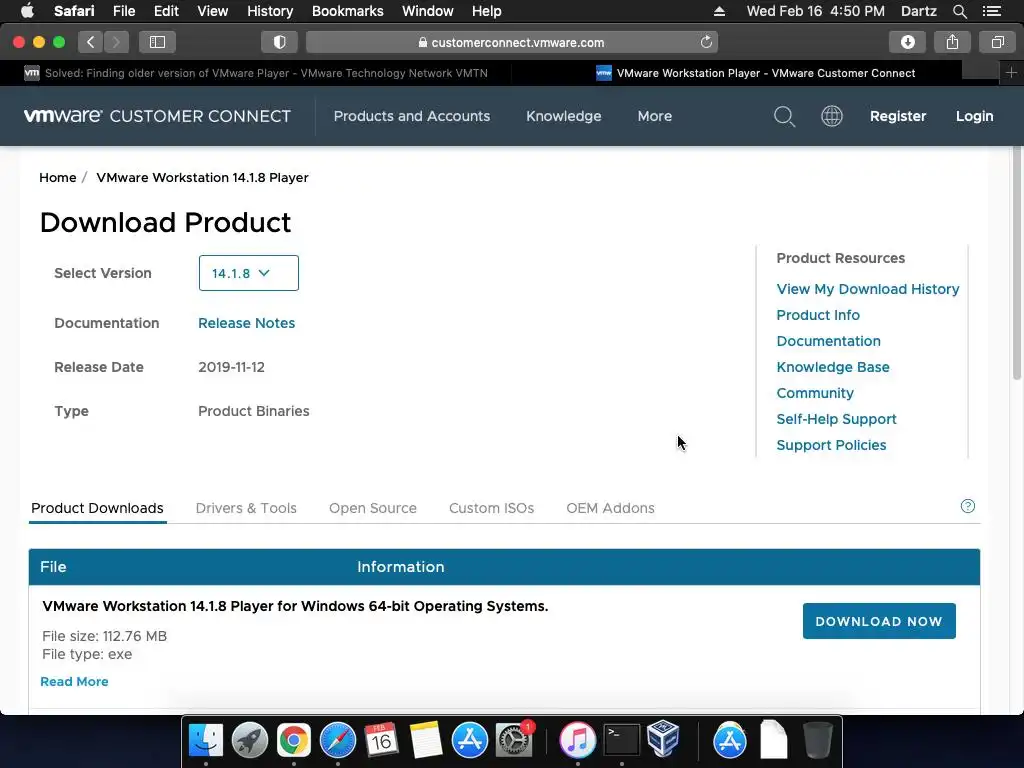
Task: Select Product Downloads tab
Action: [97, 508]
